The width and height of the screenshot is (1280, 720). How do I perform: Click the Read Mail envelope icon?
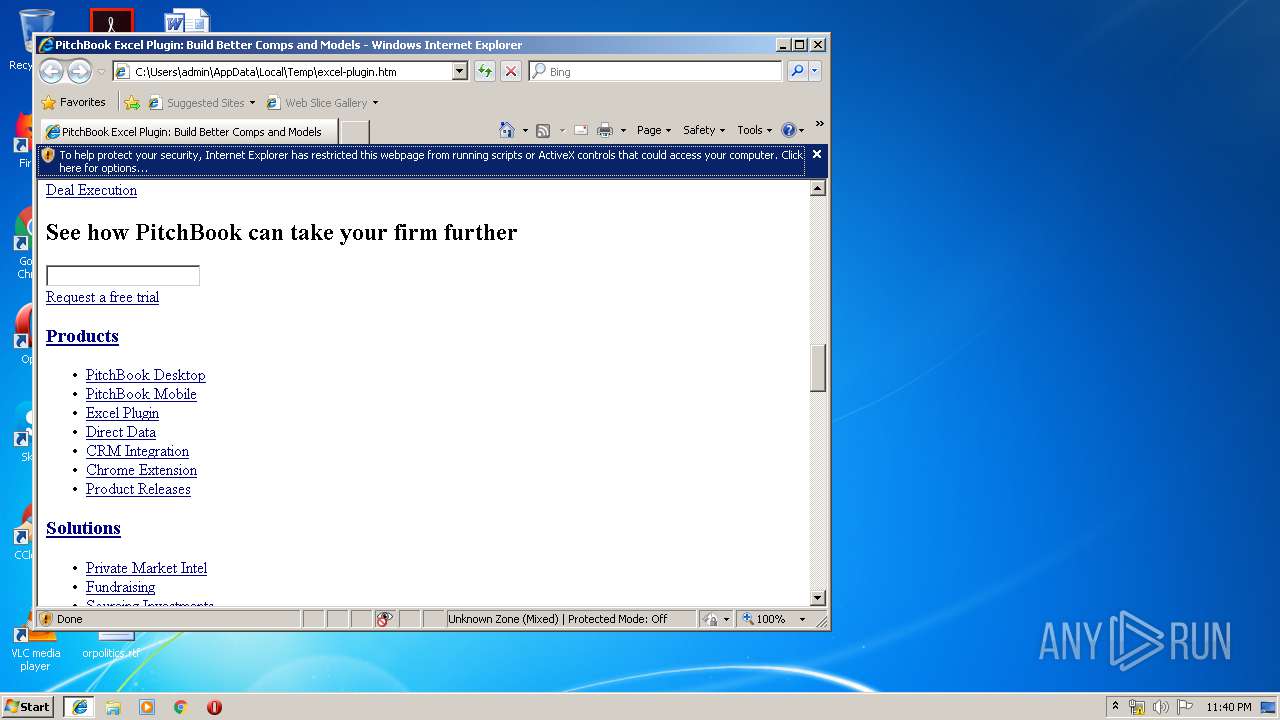click(580, 130)
